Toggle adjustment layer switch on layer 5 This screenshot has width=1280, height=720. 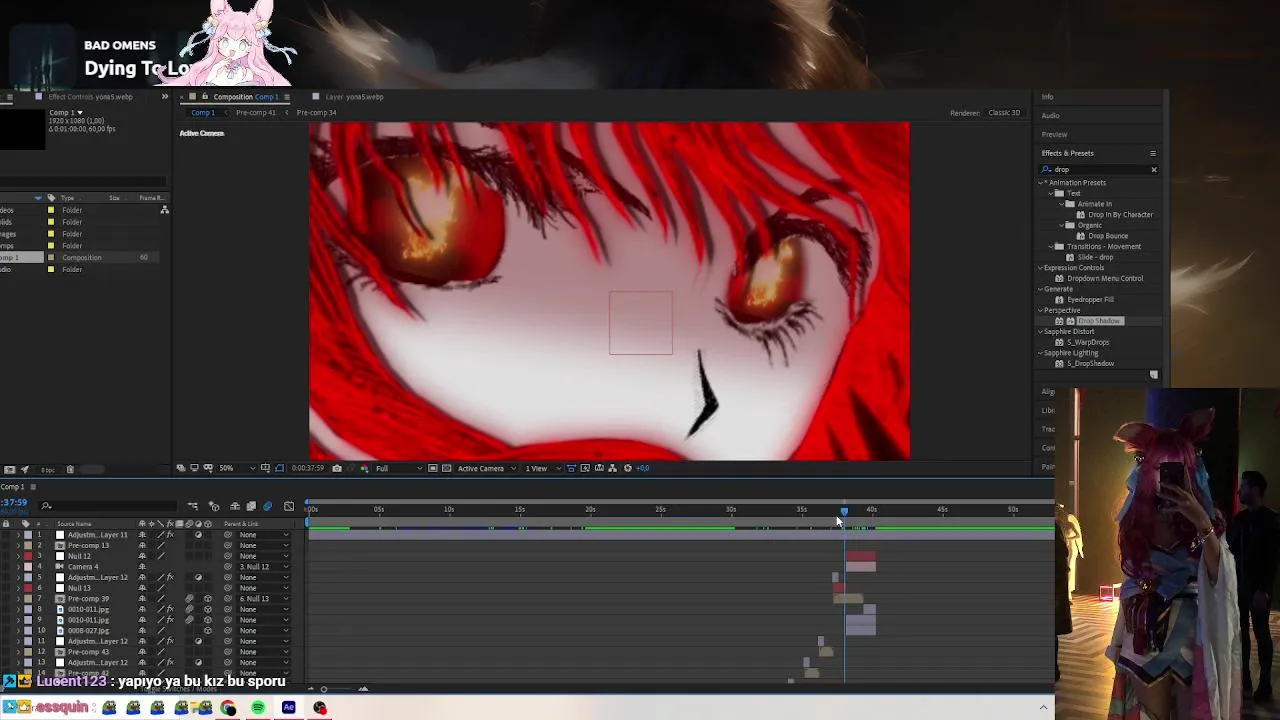[198, 578]
